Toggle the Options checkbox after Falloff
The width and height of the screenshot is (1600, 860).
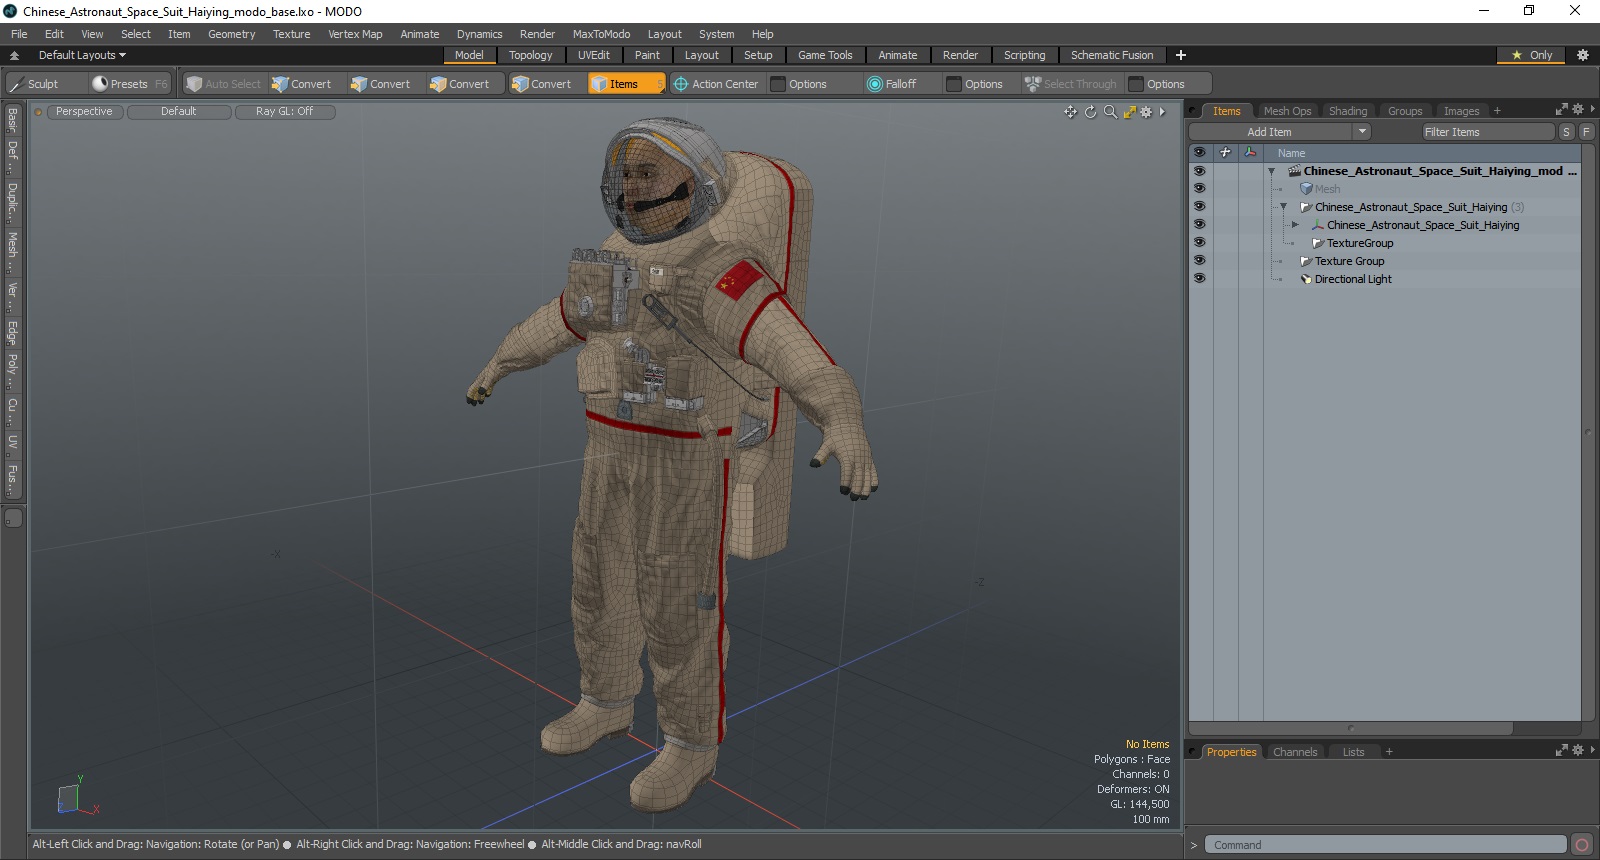click(954, 84)
